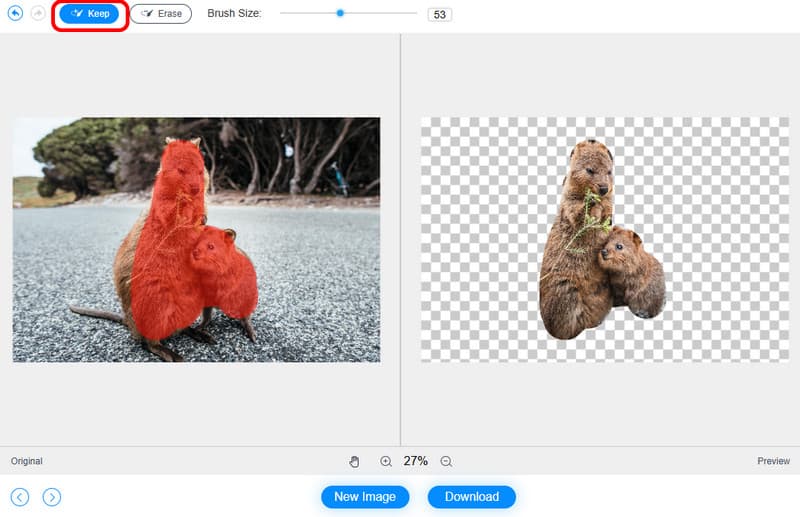Screen dimensions: 800x517
Task: Click the right end of the Brush Size track
Action: 414,13
